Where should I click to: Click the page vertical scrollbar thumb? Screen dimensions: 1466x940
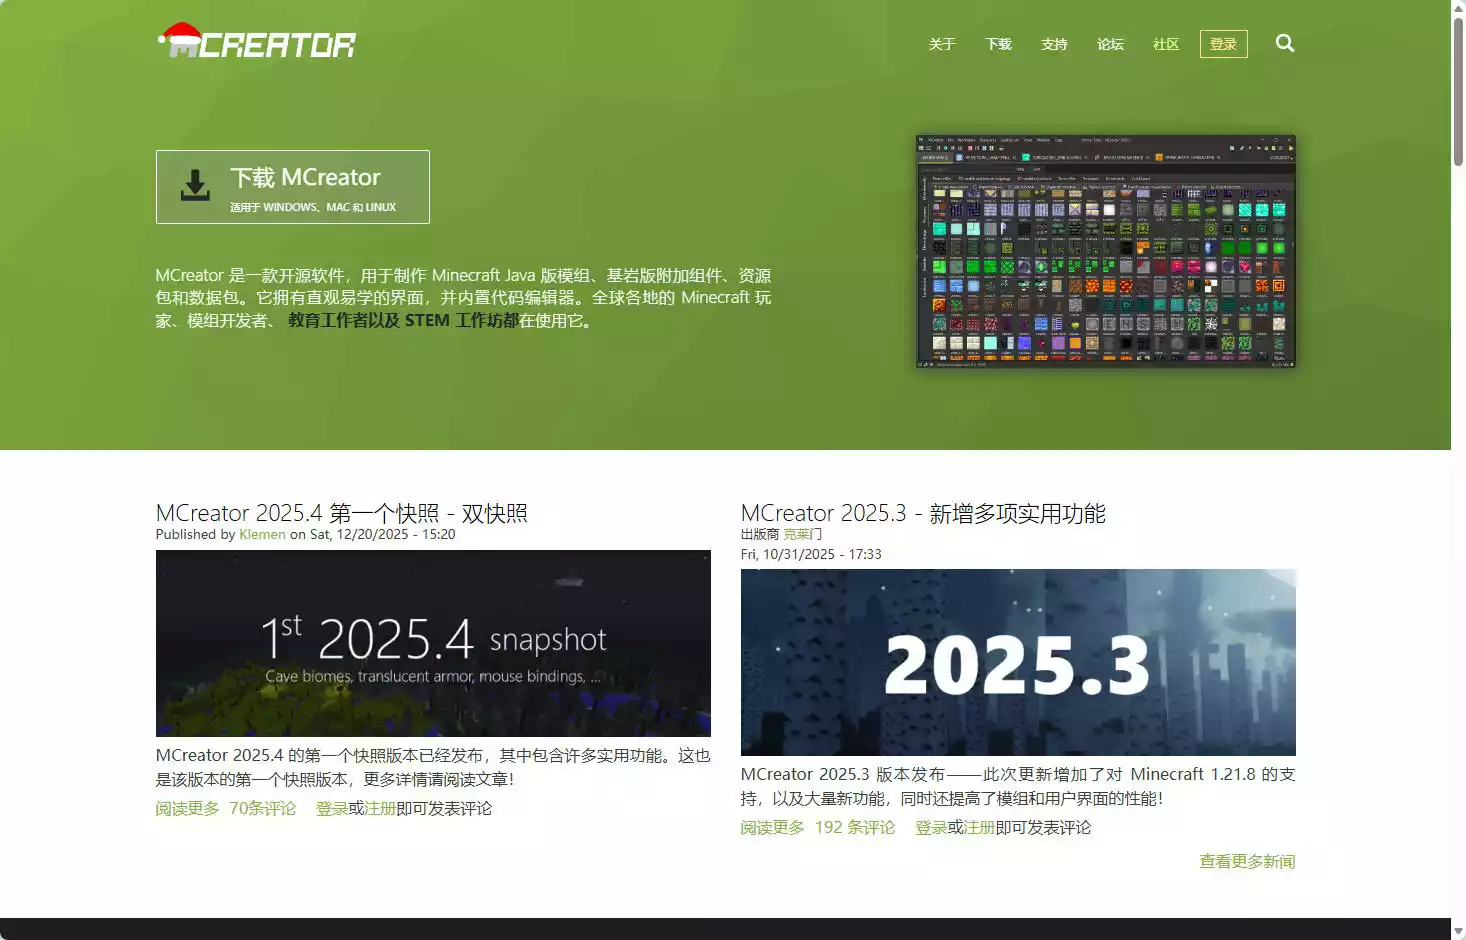point(1458,90)
